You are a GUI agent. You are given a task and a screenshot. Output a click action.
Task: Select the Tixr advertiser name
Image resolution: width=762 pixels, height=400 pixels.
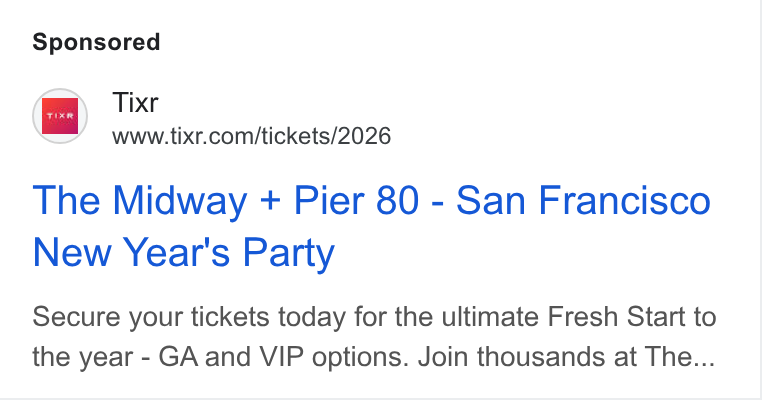pyautogui.click(x=135, y=103)
